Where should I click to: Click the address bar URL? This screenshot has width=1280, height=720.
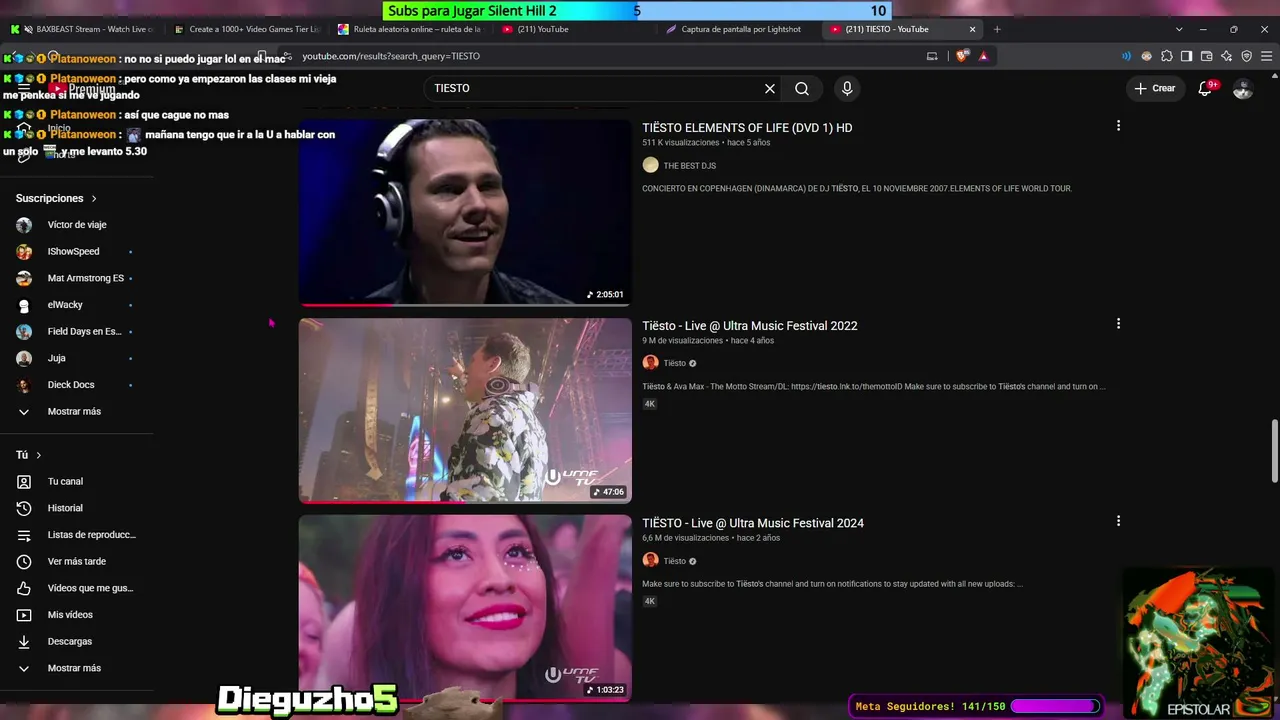coord(391,56)
